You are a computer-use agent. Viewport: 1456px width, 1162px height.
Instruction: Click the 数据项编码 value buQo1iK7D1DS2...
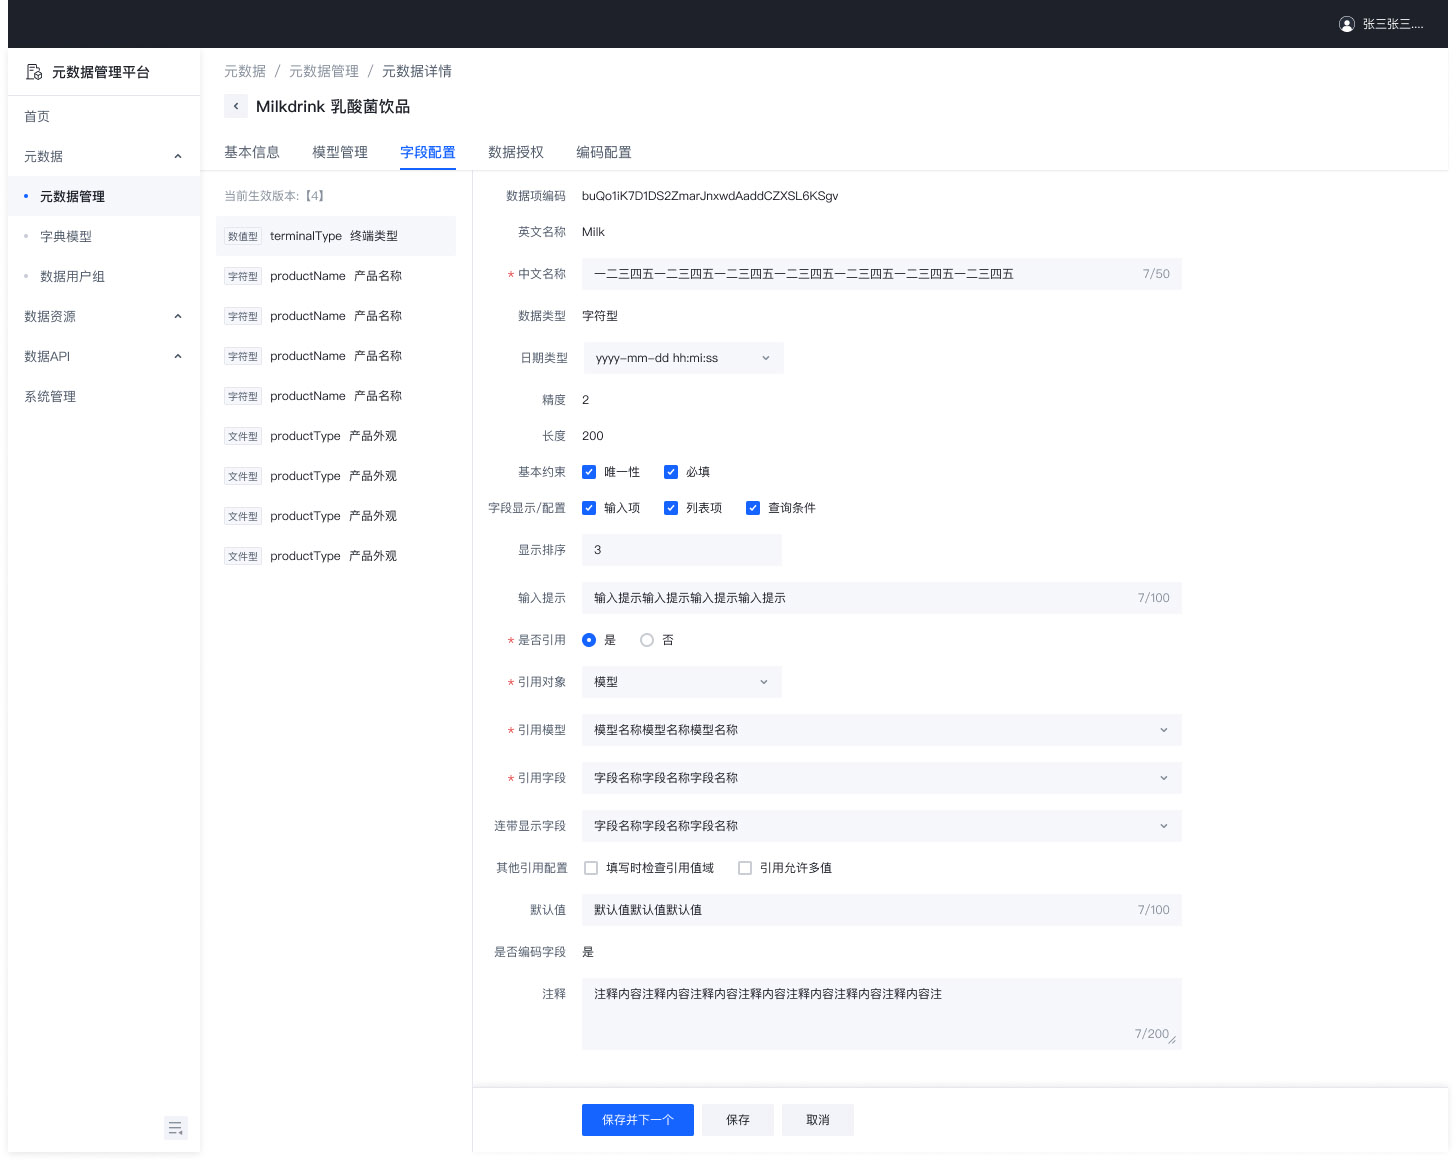pos(710,196)
